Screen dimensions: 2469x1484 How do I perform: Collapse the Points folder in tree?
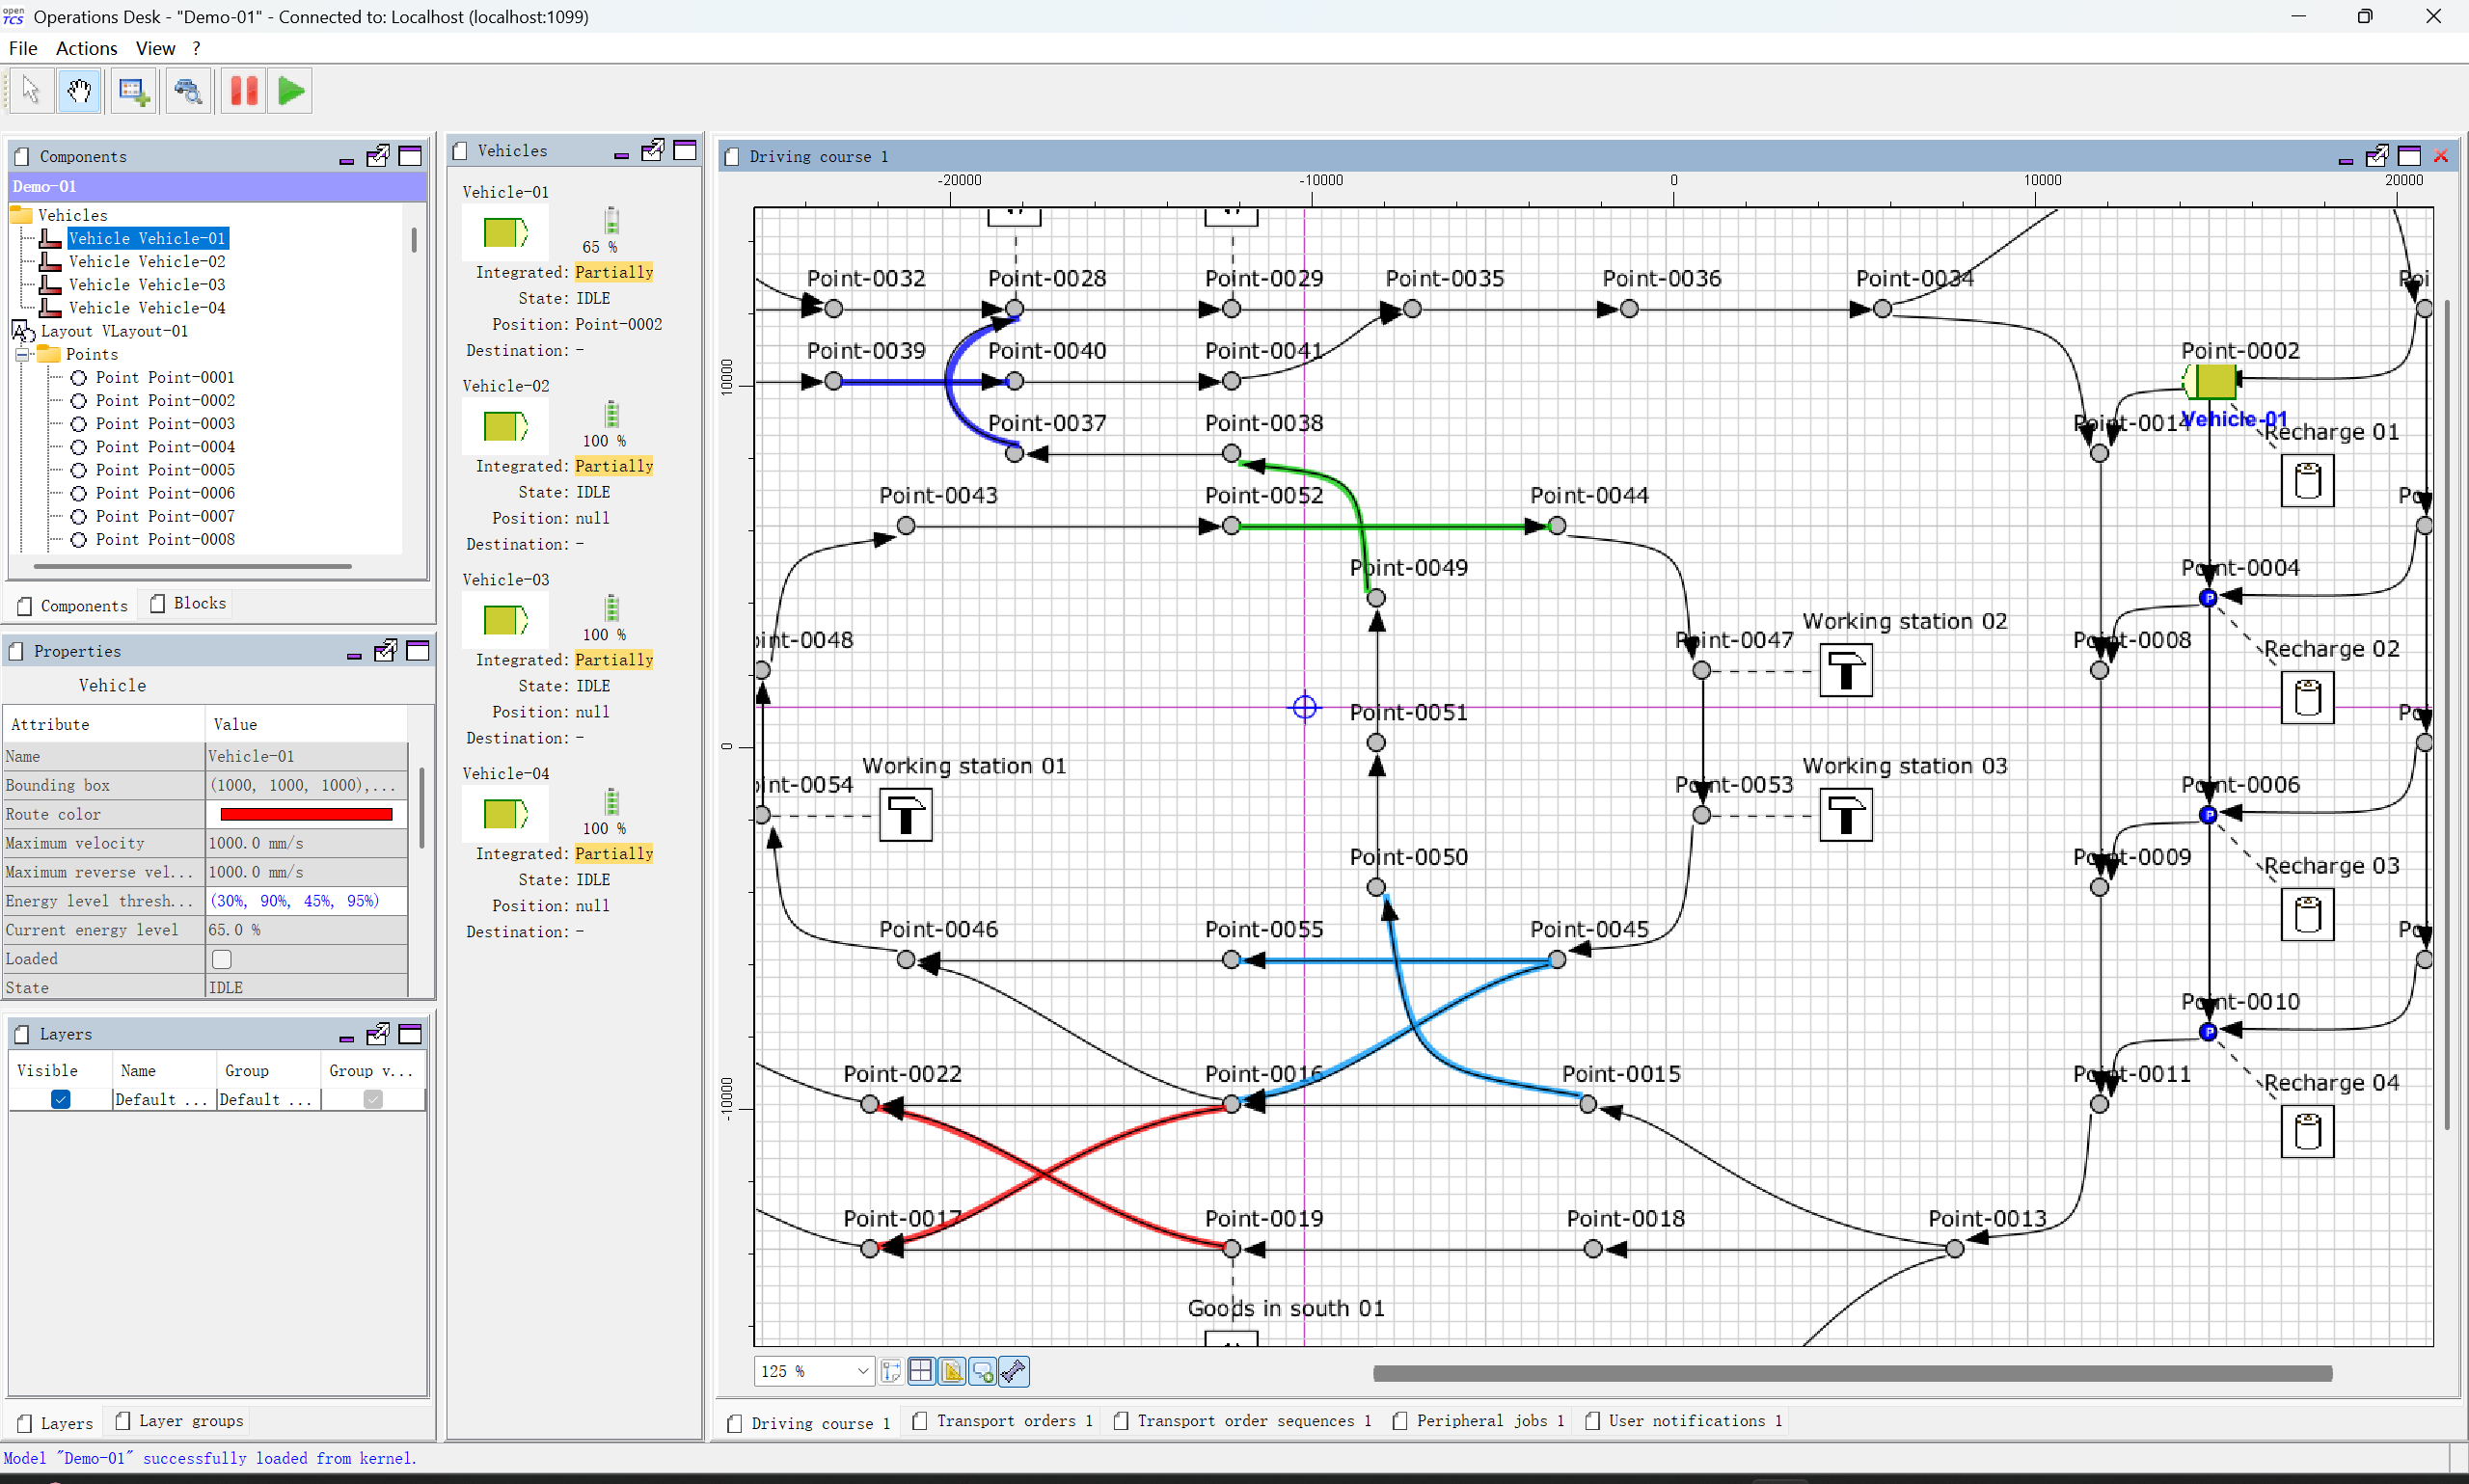pyautogui.click(x=23, y=354)
